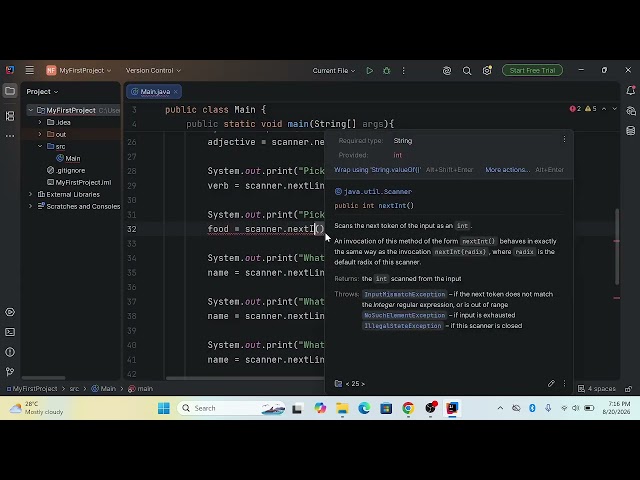Select MyFirstProject.iml file
This screenshot has width=640, height=480.
pos(79,182)
